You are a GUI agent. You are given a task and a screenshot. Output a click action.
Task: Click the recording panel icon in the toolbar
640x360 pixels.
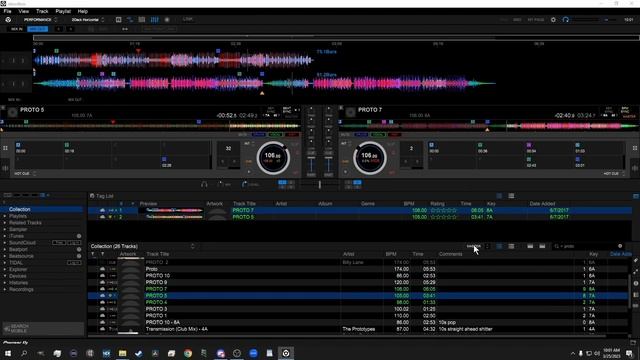click(x=167, y=20)
